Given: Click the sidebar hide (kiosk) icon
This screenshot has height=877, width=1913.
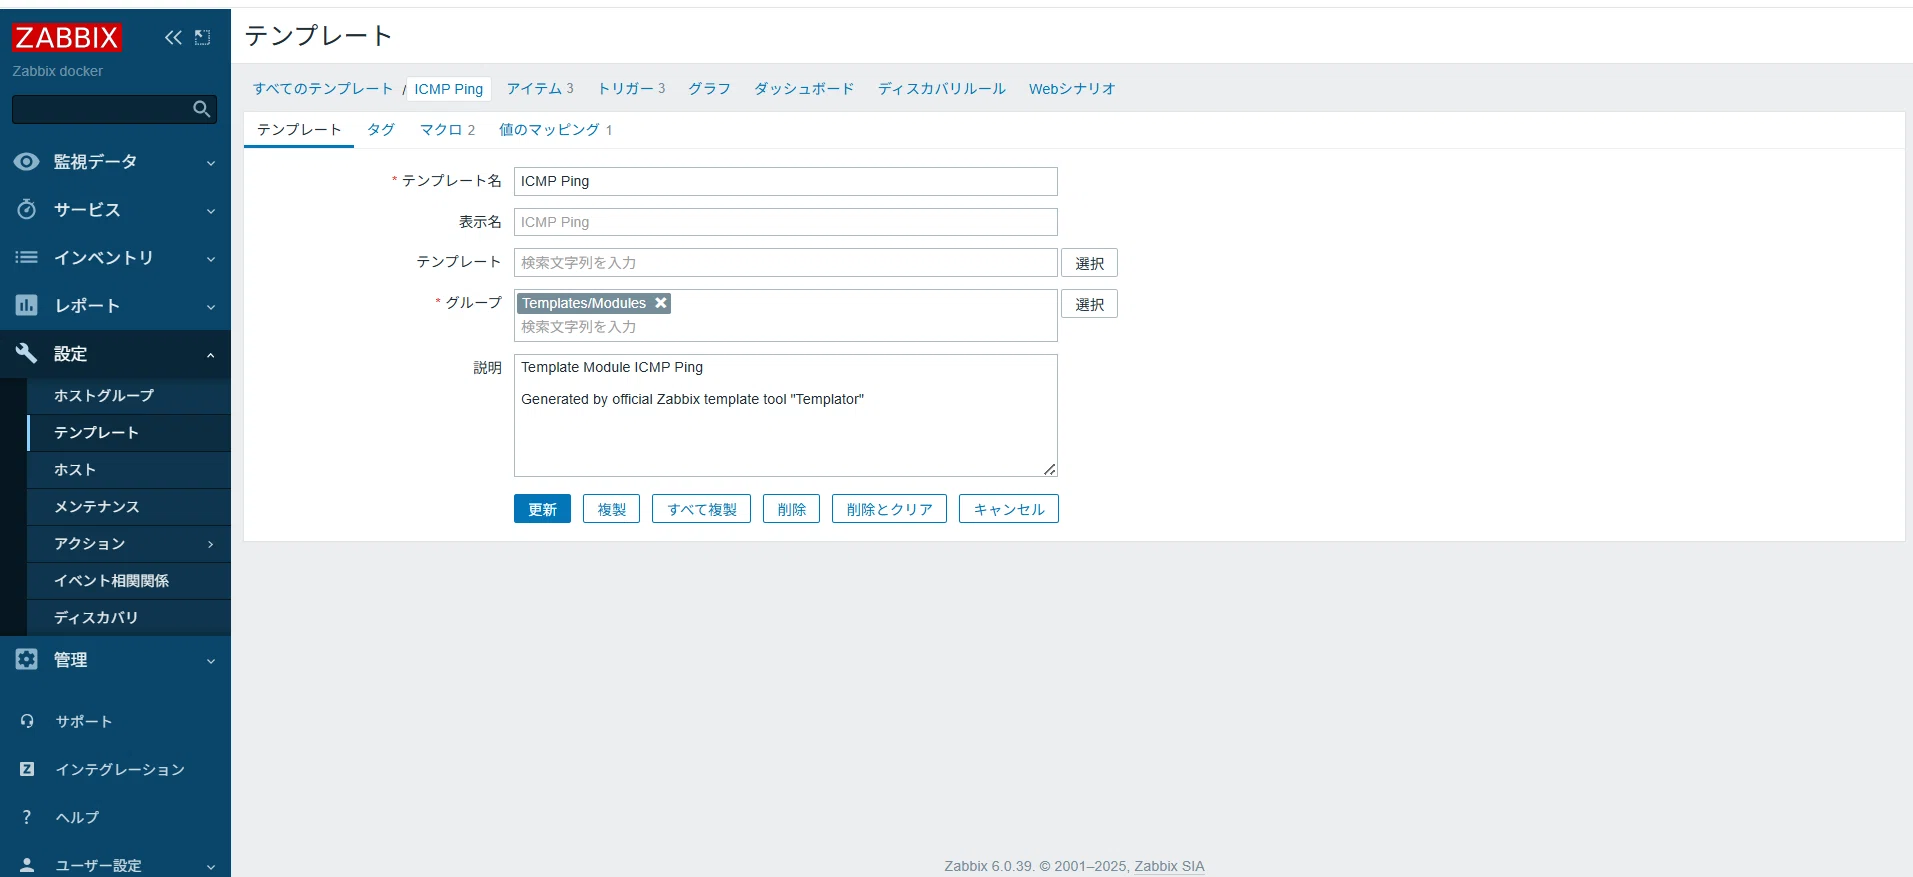Looking at the screenshot, I should point(203,38).
